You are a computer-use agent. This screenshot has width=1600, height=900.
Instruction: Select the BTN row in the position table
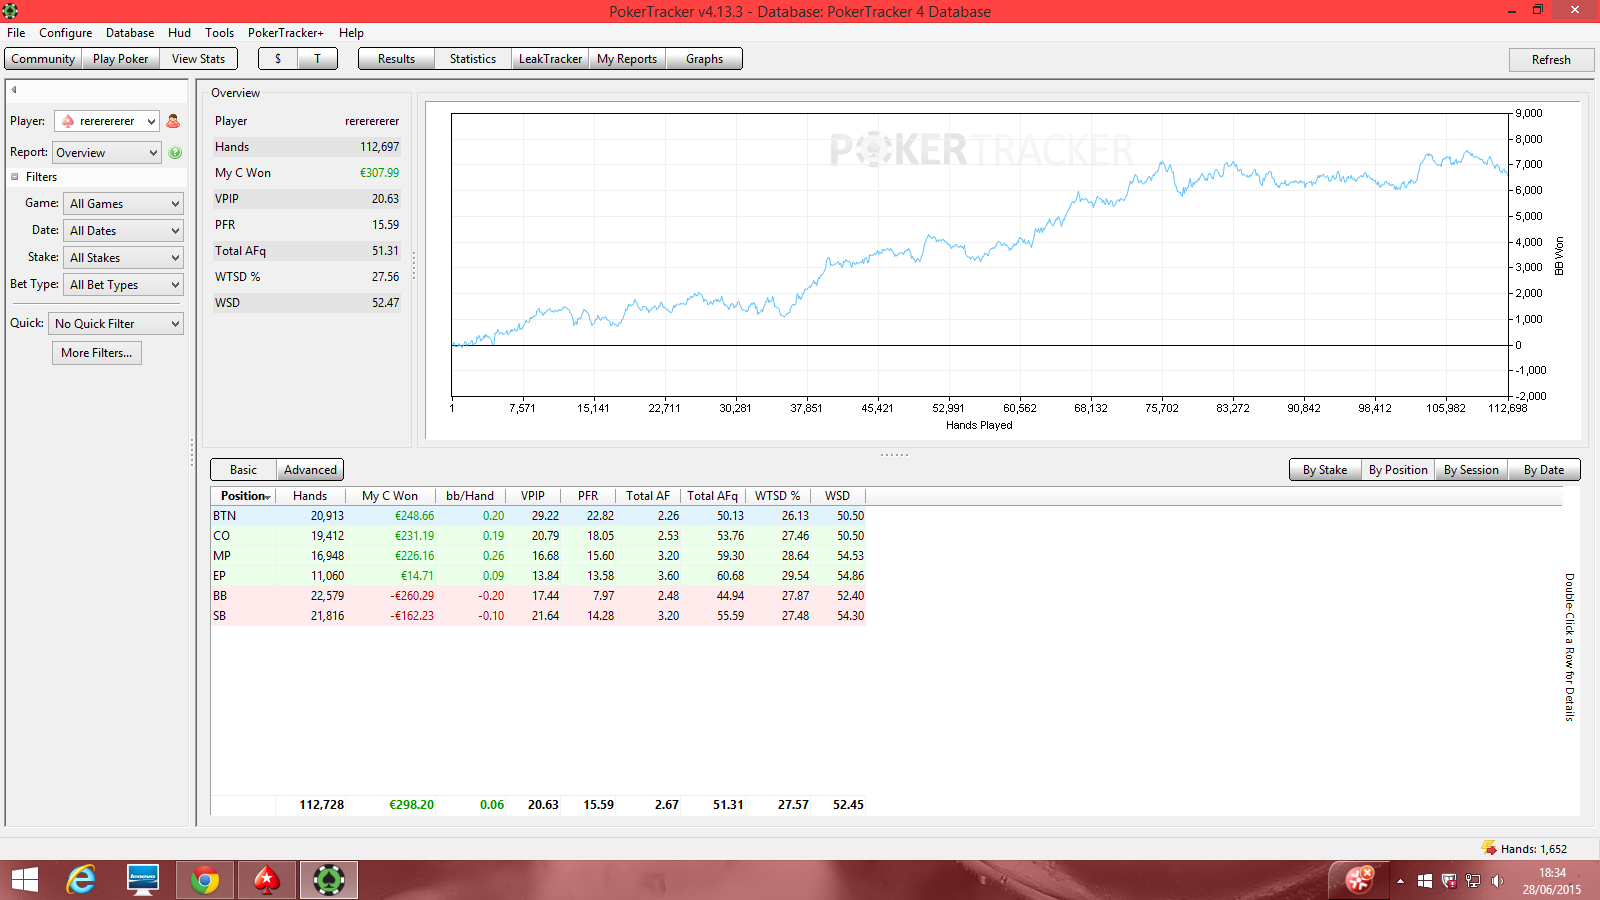point(538,516)
